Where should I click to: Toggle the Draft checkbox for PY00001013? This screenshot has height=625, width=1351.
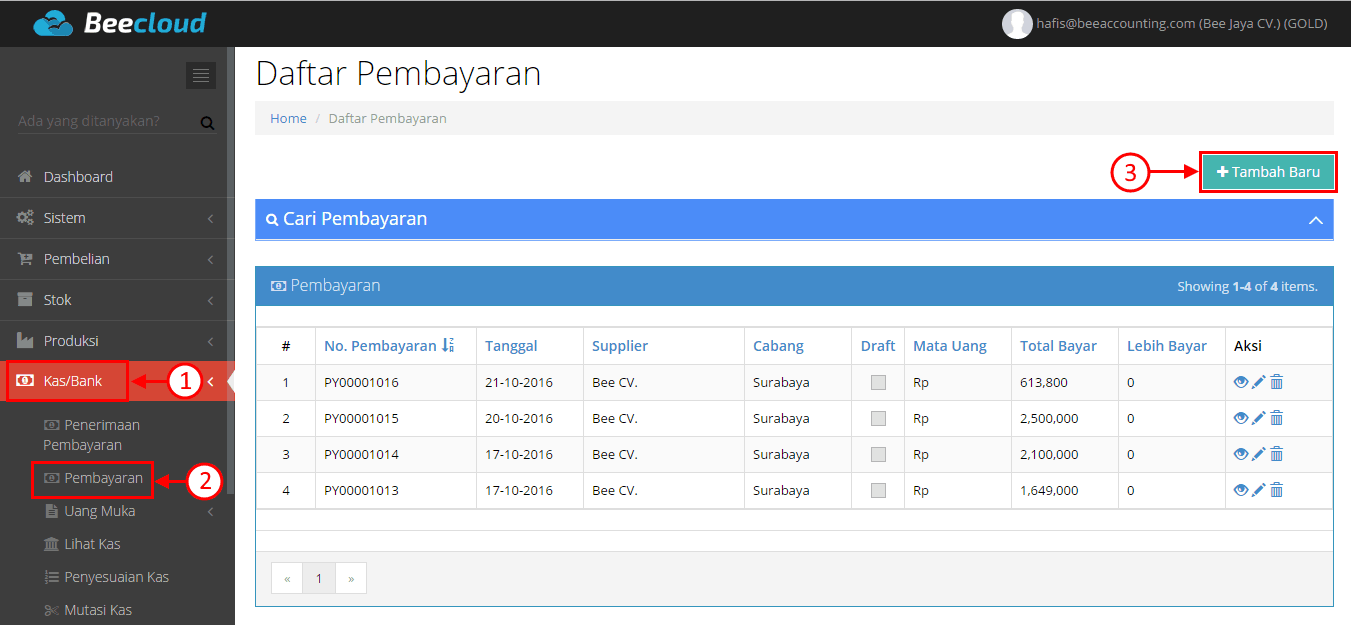(x=878, y=490)
